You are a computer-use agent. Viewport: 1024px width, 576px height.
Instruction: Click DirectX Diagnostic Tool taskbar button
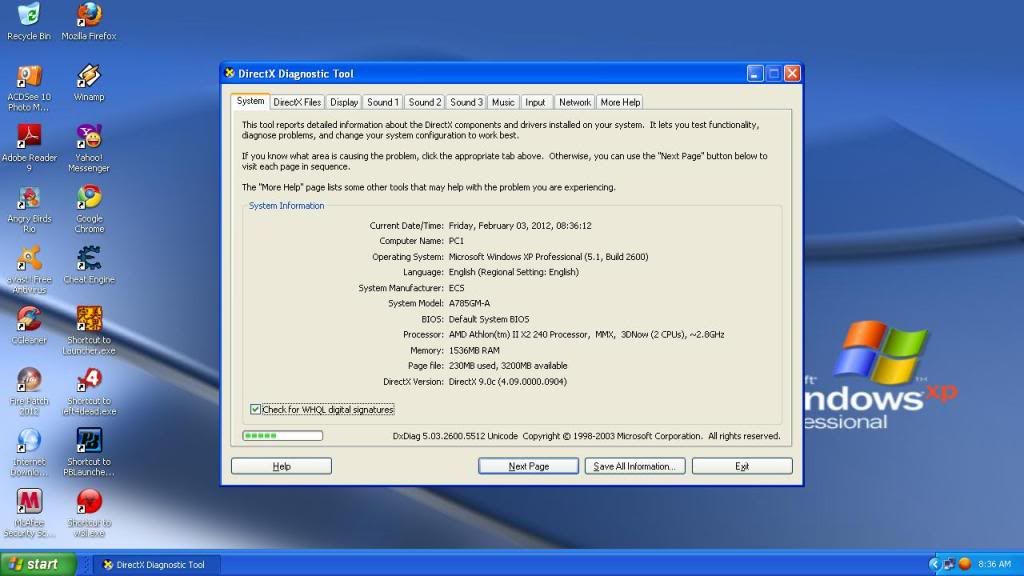tap(158, 564)
